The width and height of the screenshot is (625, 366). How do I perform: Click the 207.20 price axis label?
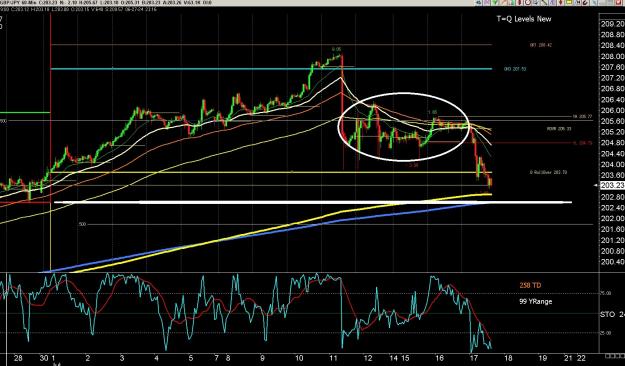pyautogui.click(x=612, y=78)
